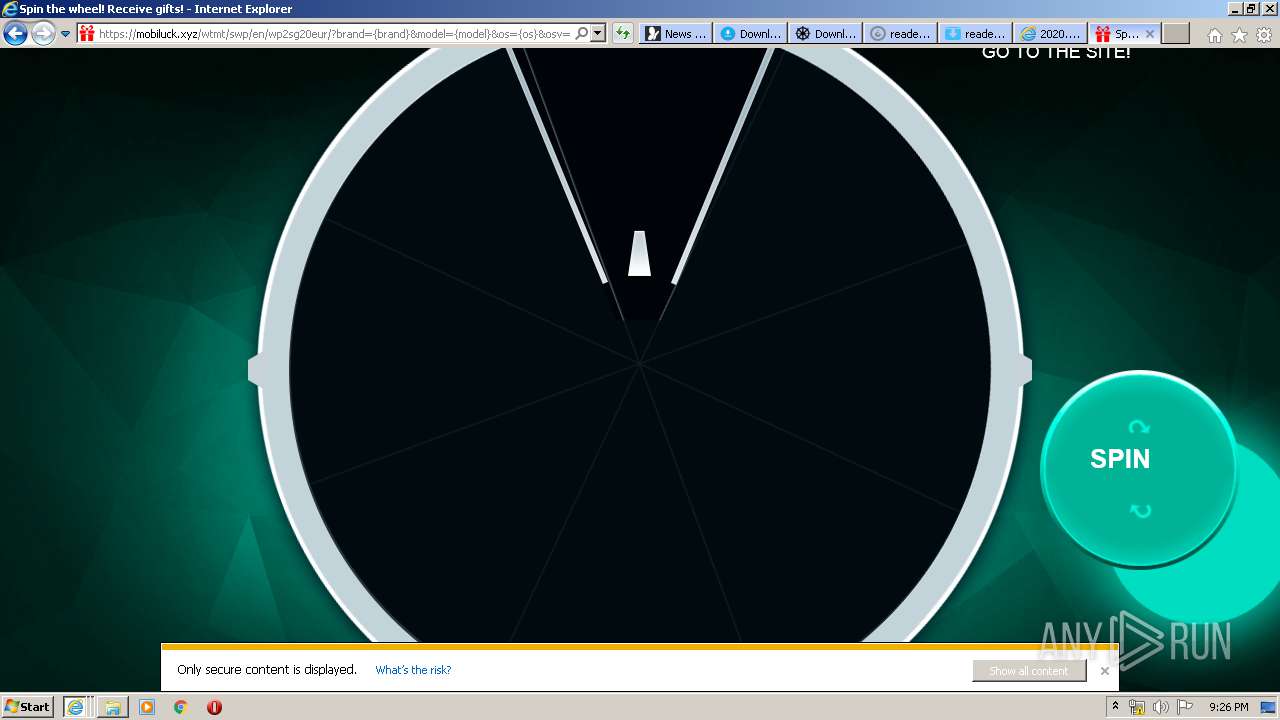Open the Windows Start menu

click(x=28, y=706)
